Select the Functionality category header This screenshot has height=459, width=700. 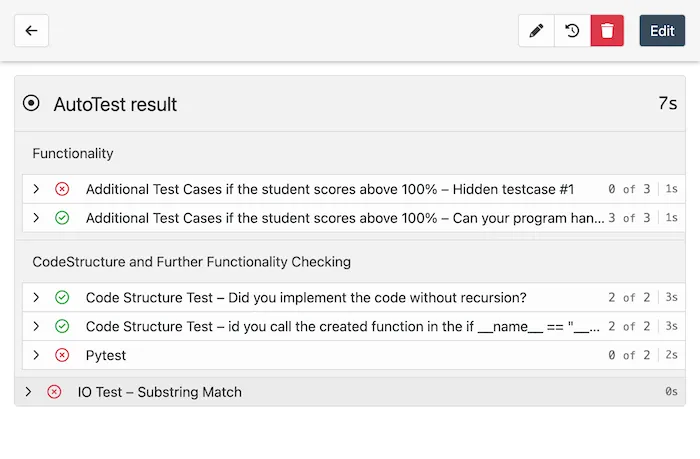coord(73,154)
